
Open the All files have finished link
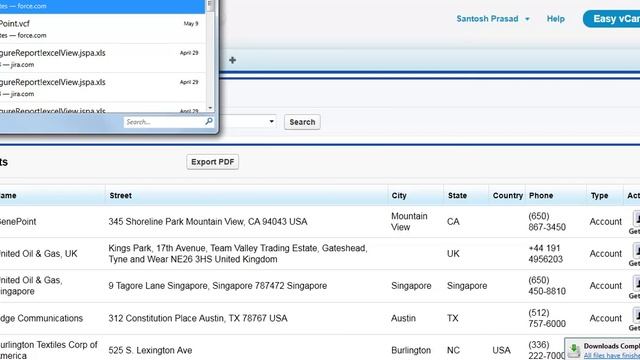(611, 356)
